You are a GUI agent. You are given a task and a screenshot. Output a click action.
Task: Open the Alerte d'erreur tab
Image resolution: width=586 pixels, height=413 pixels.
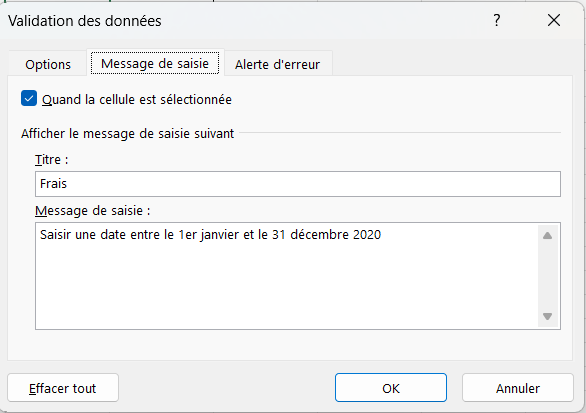(277, 65)
